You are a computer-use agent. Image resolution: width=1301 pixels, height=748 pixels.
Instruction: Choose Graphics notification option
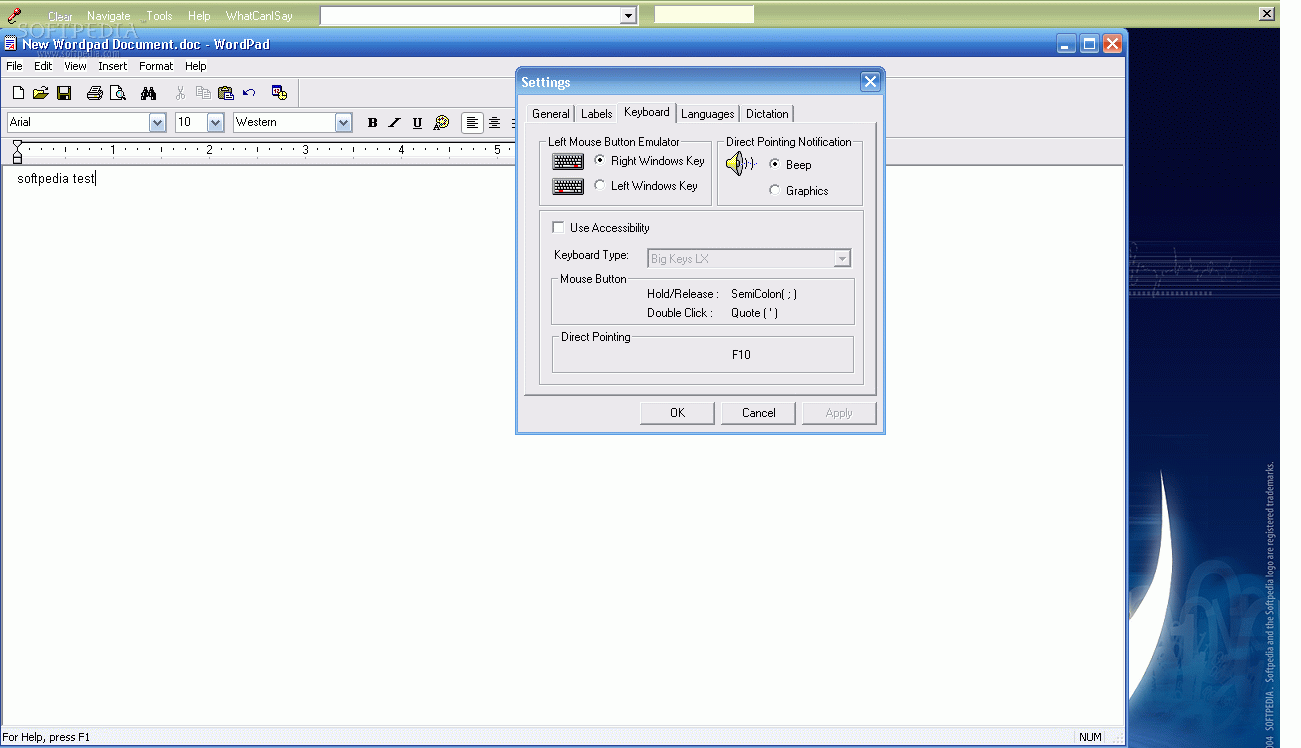pos(775,190)
